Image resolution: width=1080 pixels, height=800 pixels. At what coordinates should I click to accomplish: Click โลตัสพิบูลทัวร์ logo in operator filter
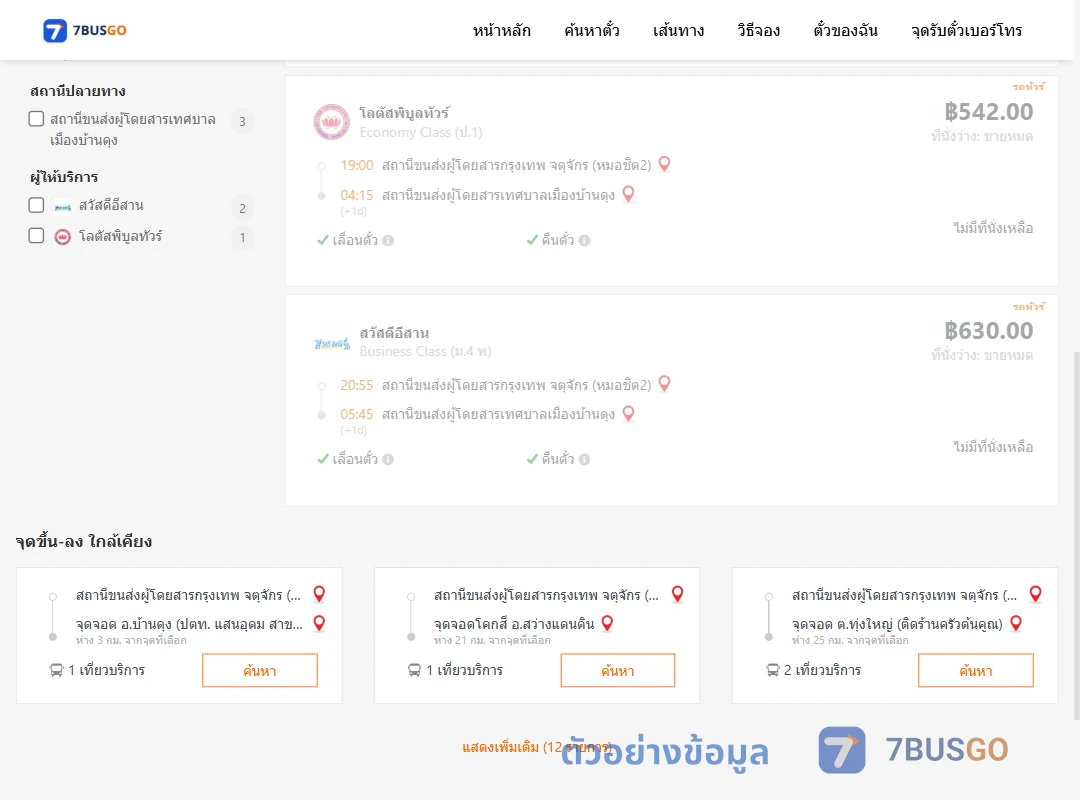pyautogui.click(x=63, y=237)
